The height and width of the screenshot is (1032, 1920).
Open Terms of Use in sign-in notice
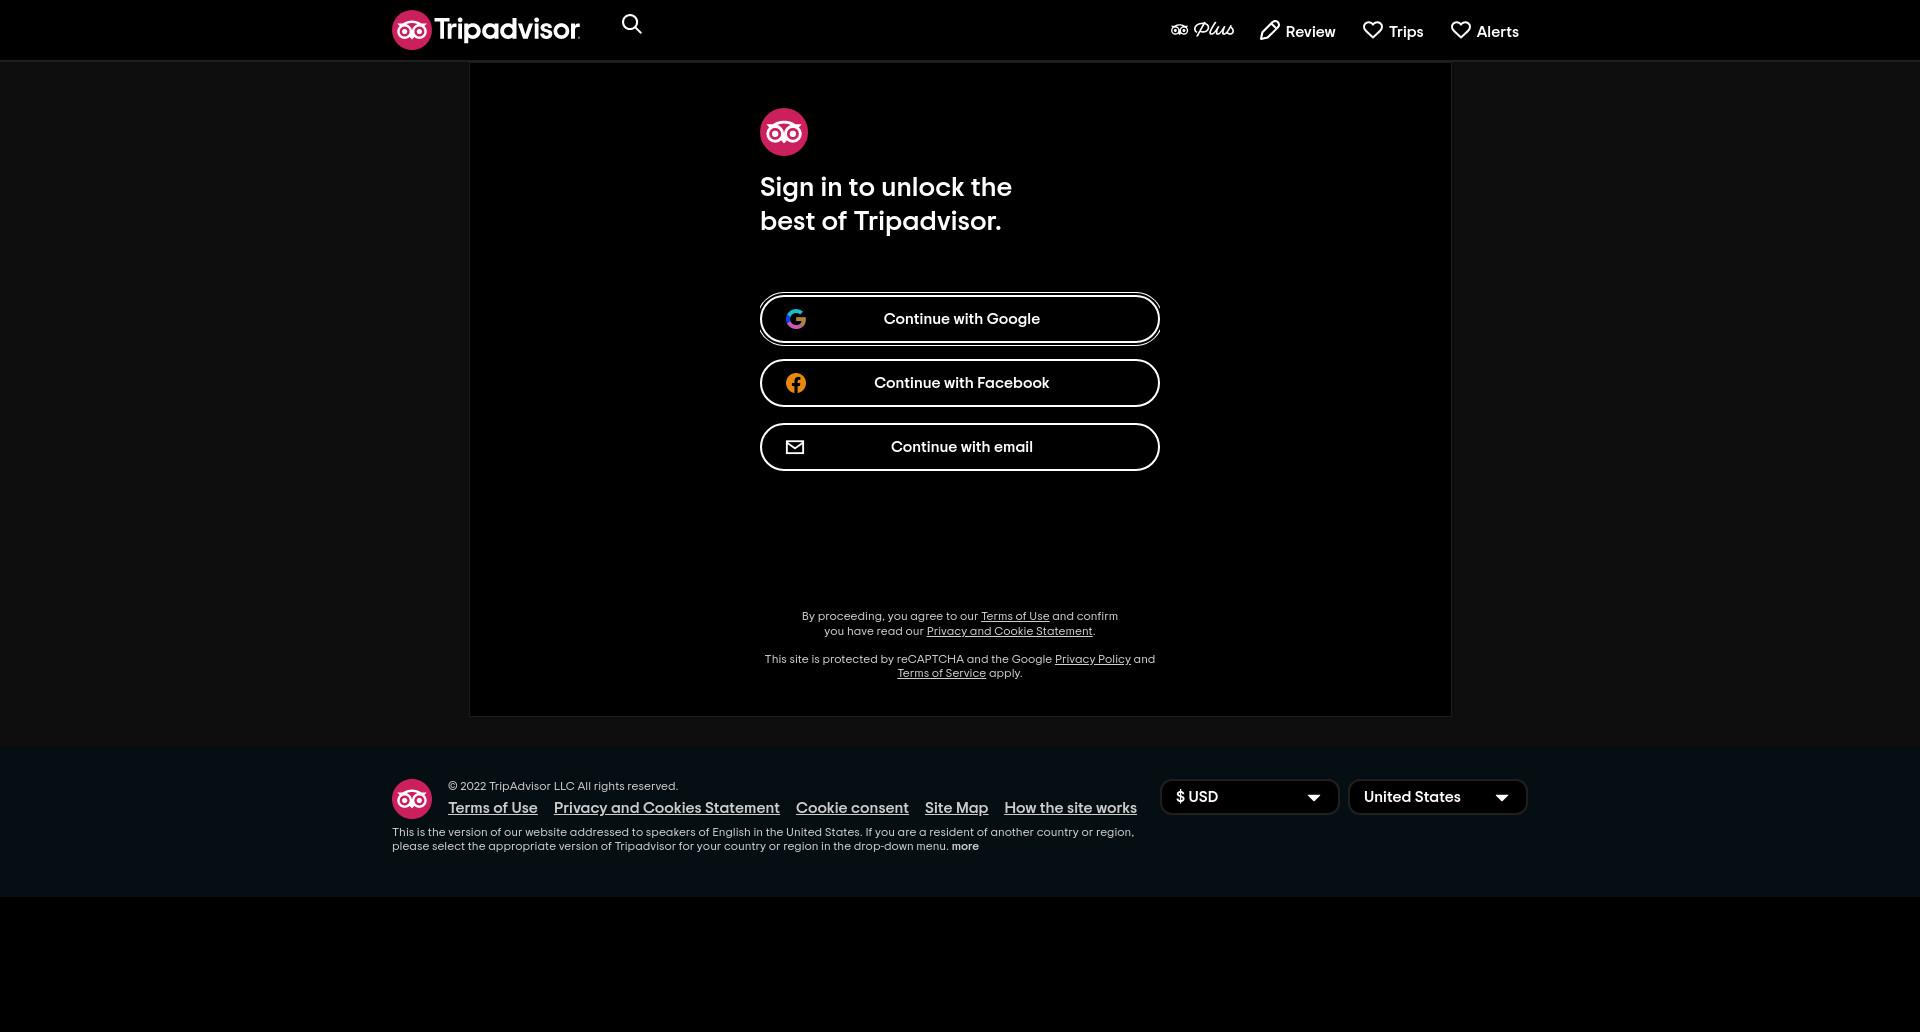[1015, 617]
